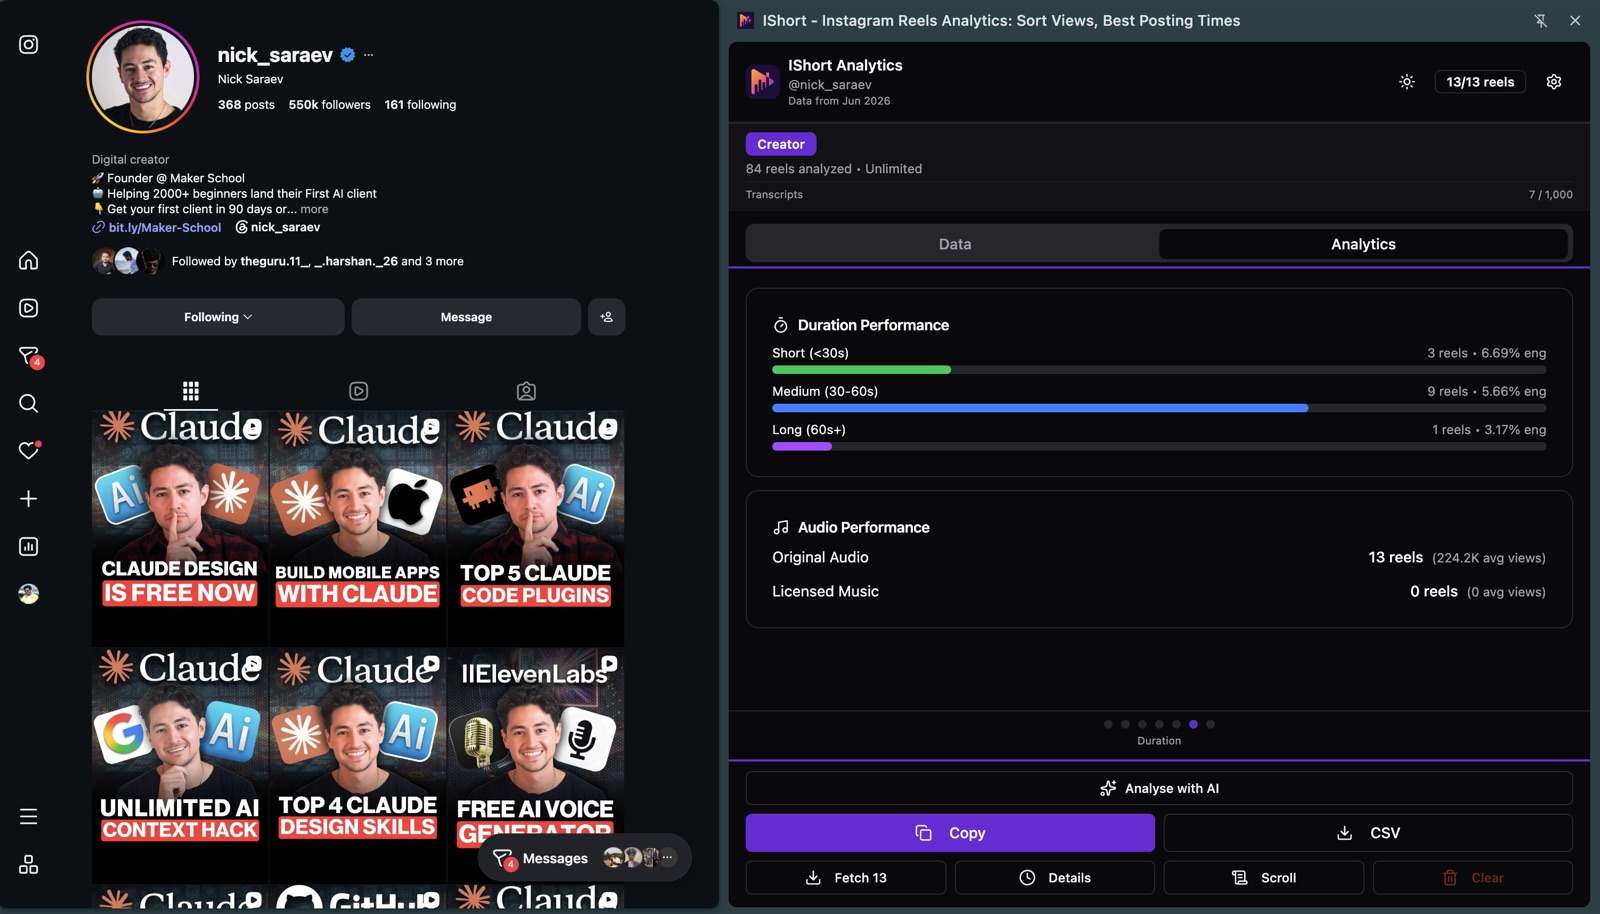Click the Creator plan badge
Viewport: 1600px width, 914px height.
click(x=780, y=144)
